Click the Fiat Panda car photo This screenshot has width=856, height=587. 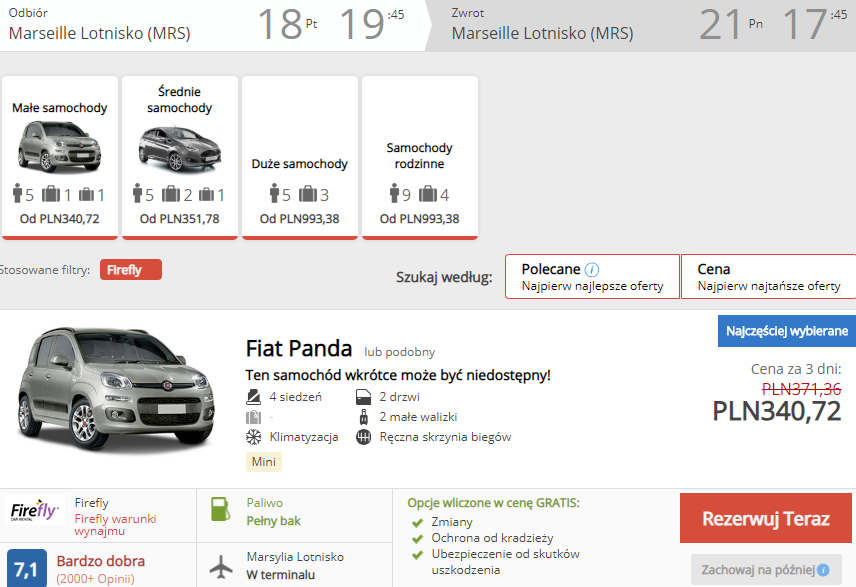116,390
